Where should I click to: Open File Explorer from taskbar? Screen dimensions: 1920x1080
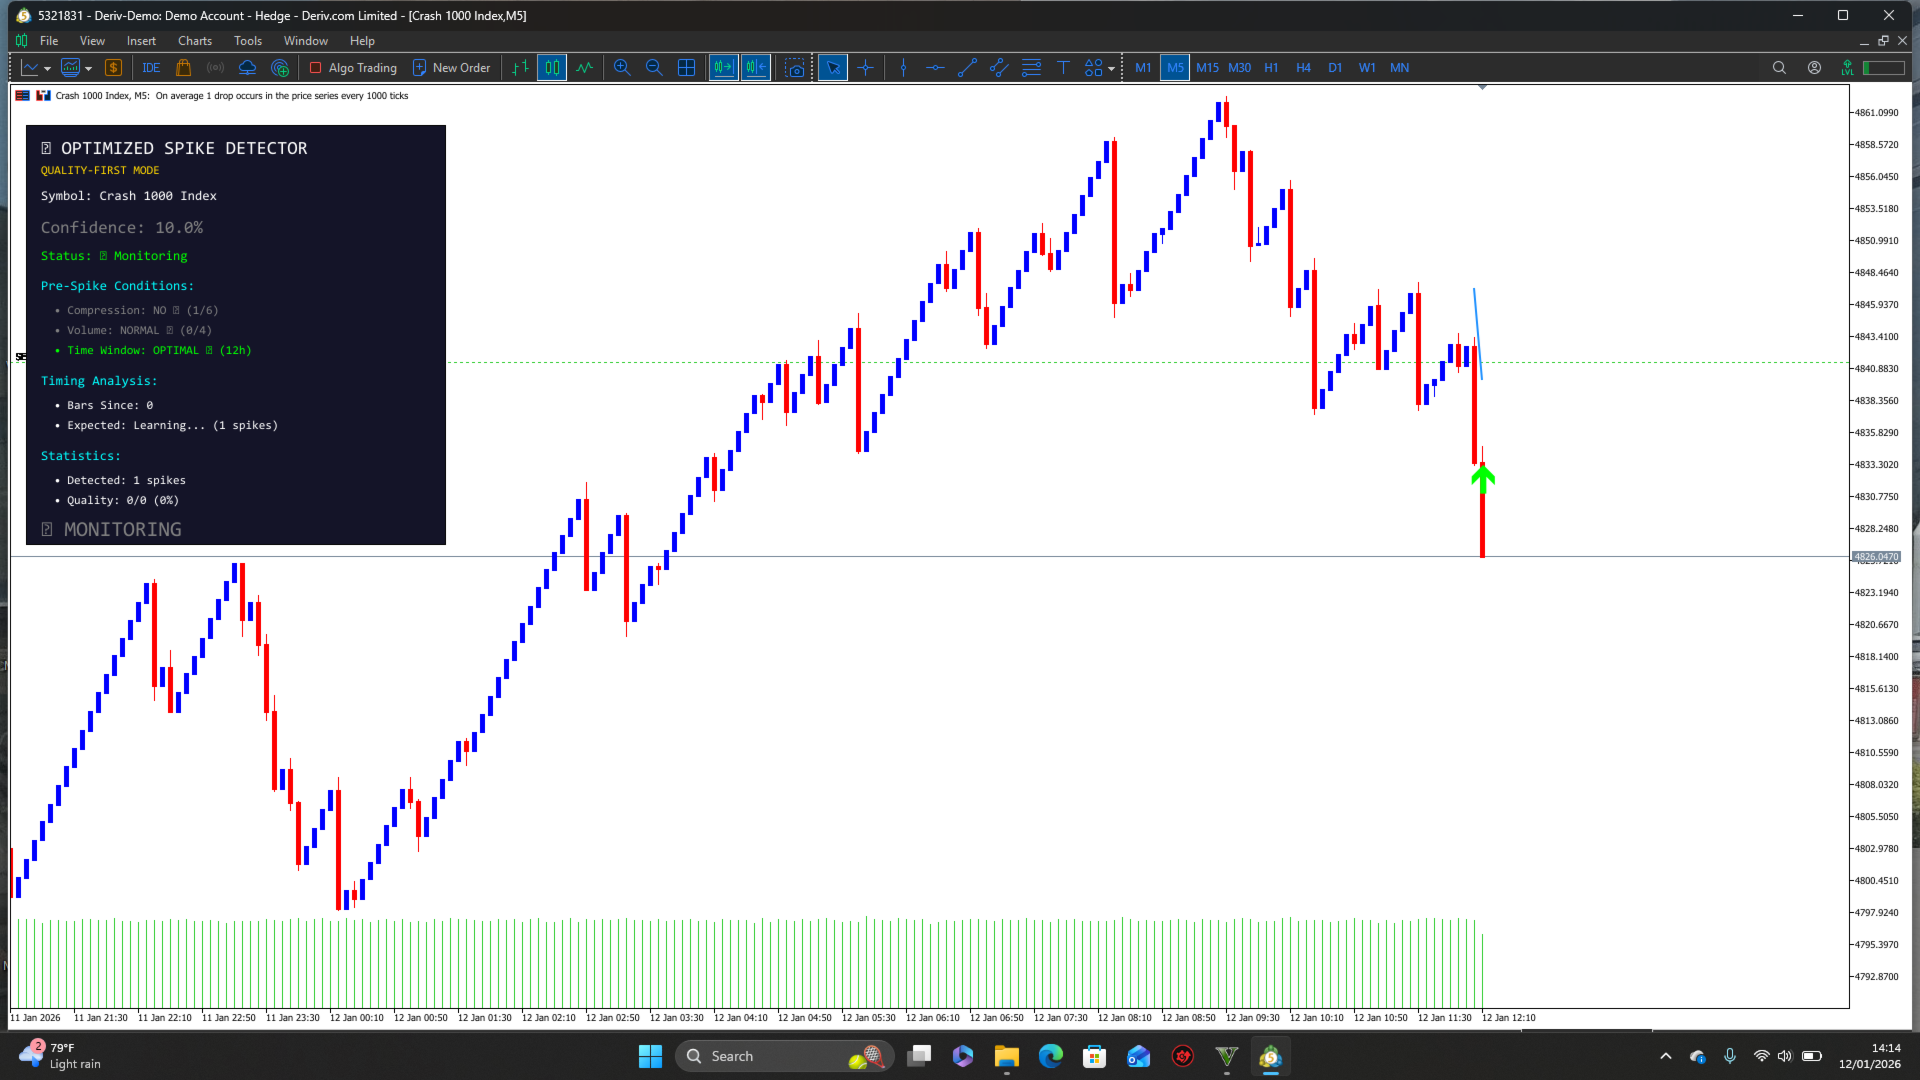pos(1006,1056)
